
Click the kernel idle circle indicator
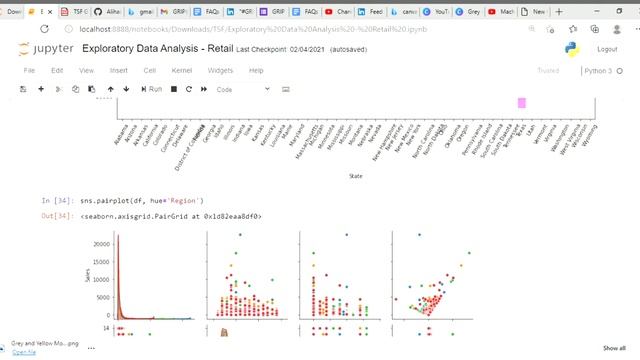tap(620, 71)
